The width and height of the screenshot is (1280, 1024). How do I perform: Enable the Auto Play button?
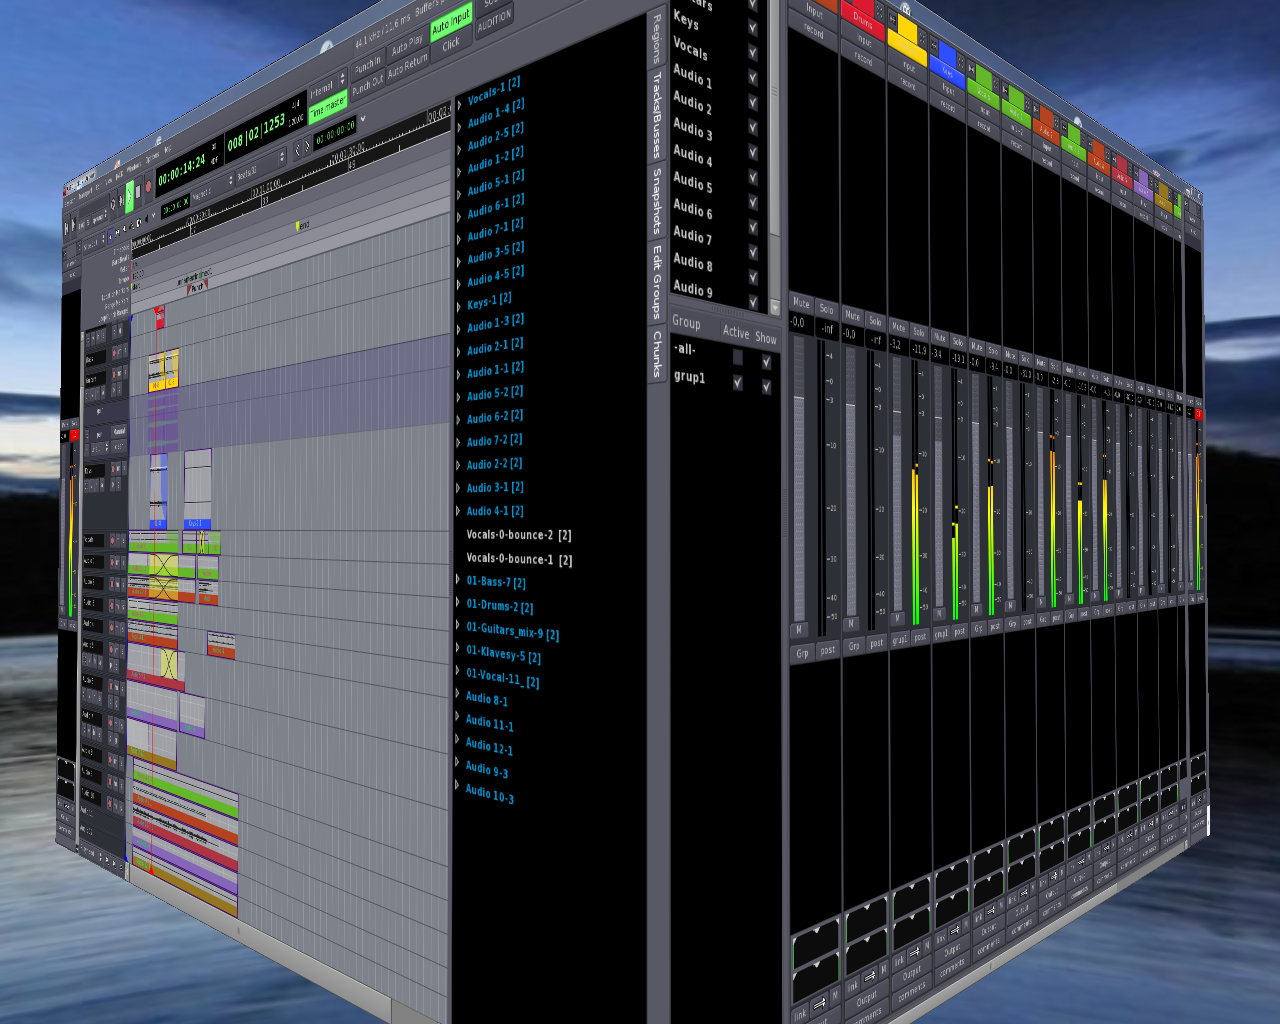pyautogui.click(x=407, y=46)
